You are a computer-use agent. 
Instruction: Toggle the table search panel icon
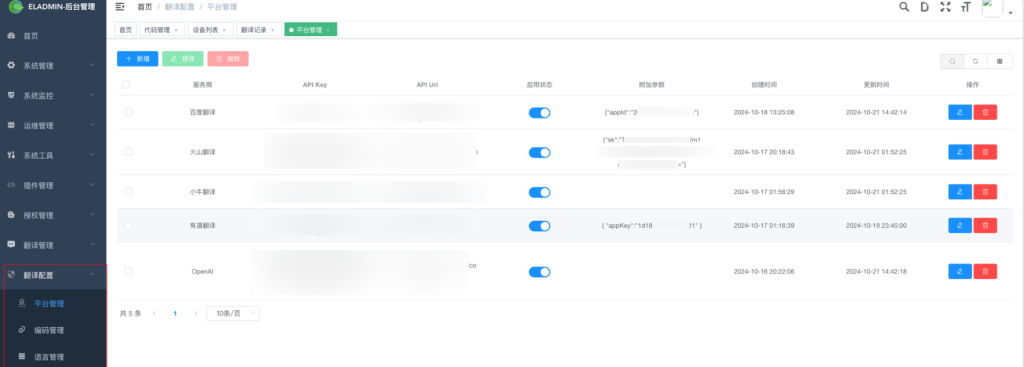point(952,61)
